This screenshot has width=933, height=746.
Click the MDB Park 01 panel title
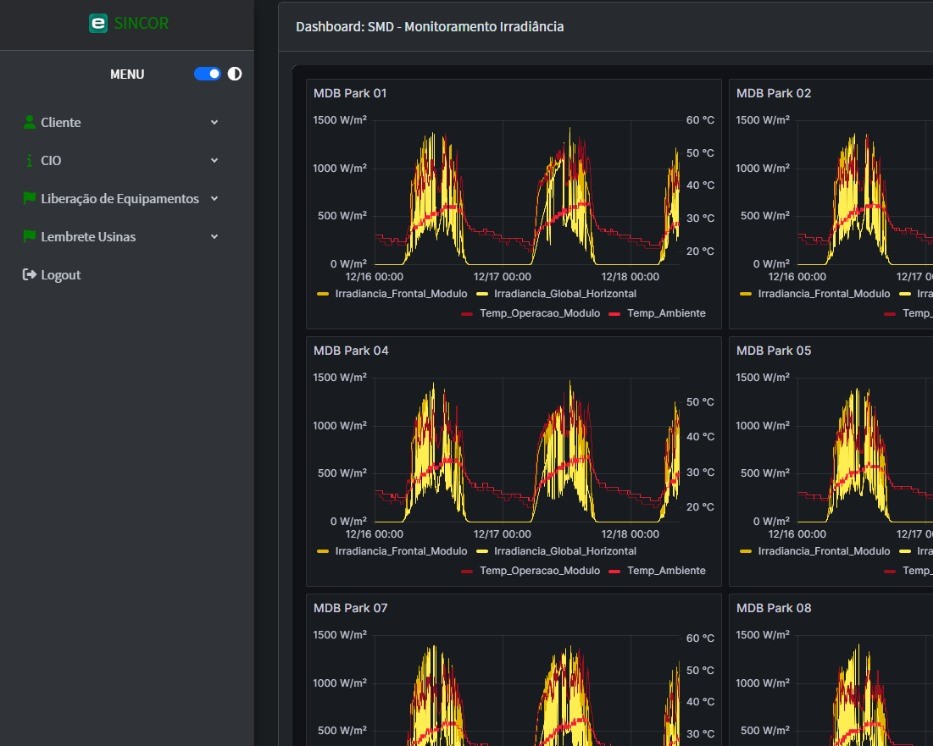350,93
